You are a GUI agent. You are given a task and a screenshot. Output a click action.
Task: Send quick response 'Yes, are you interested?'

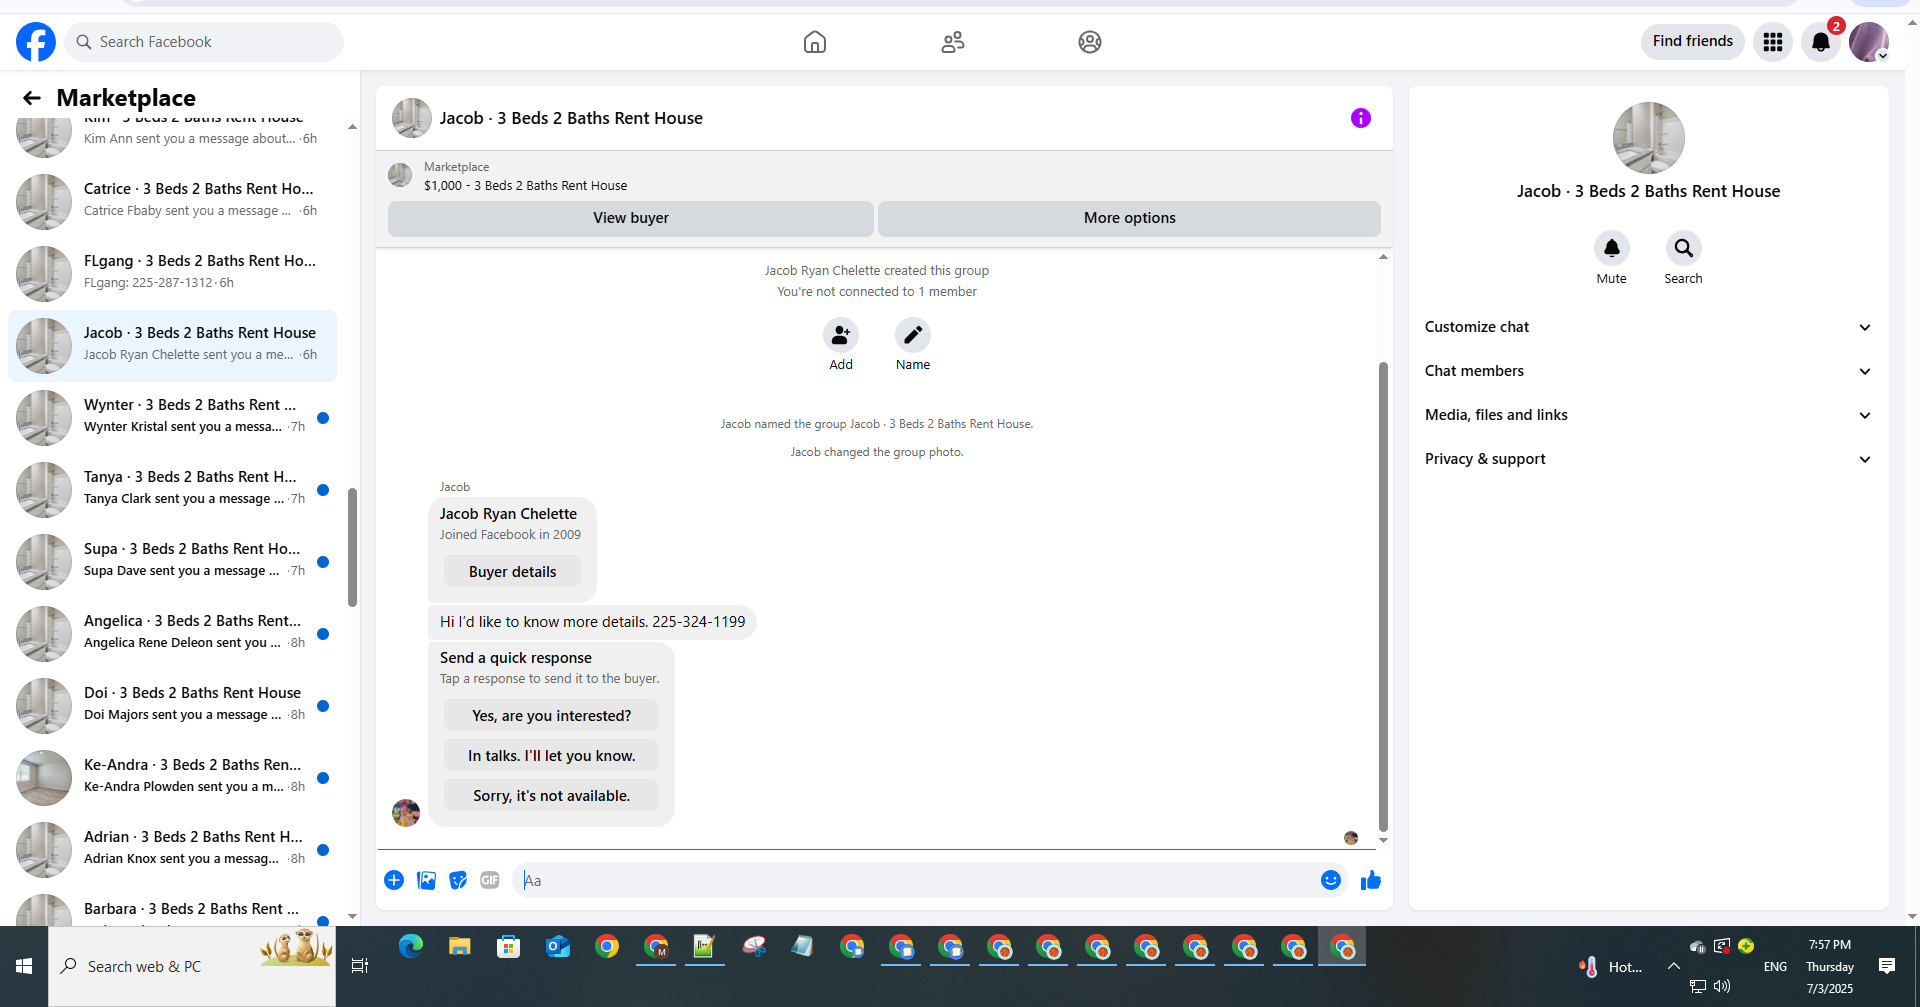pos(551,716)
